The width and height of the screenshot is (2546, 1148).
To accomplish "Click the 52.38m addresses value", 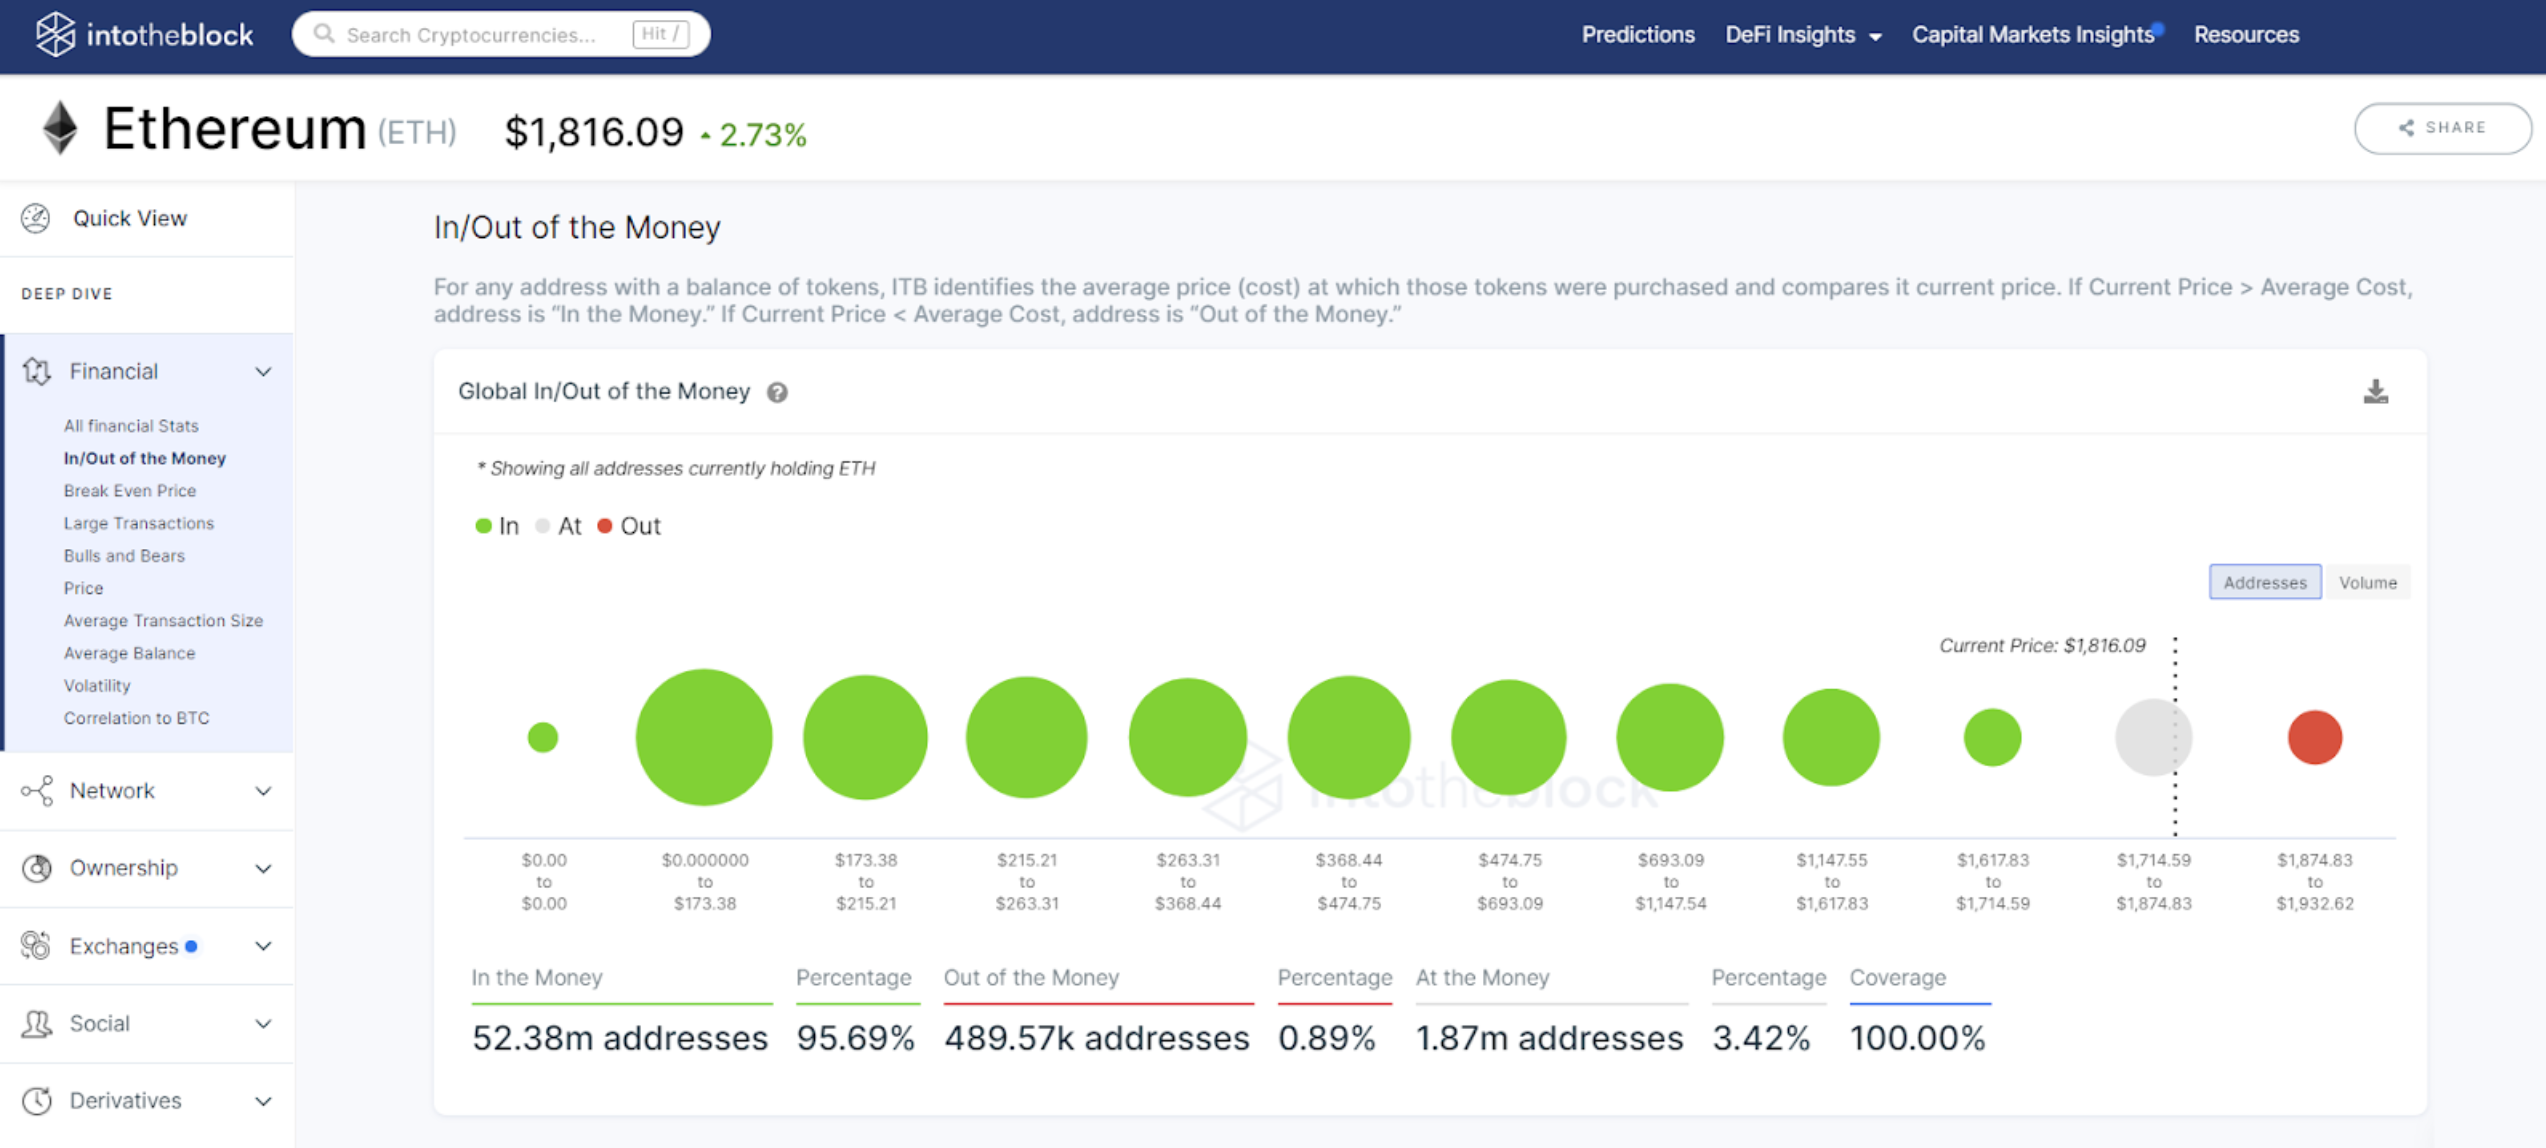I will (620, 1038).
